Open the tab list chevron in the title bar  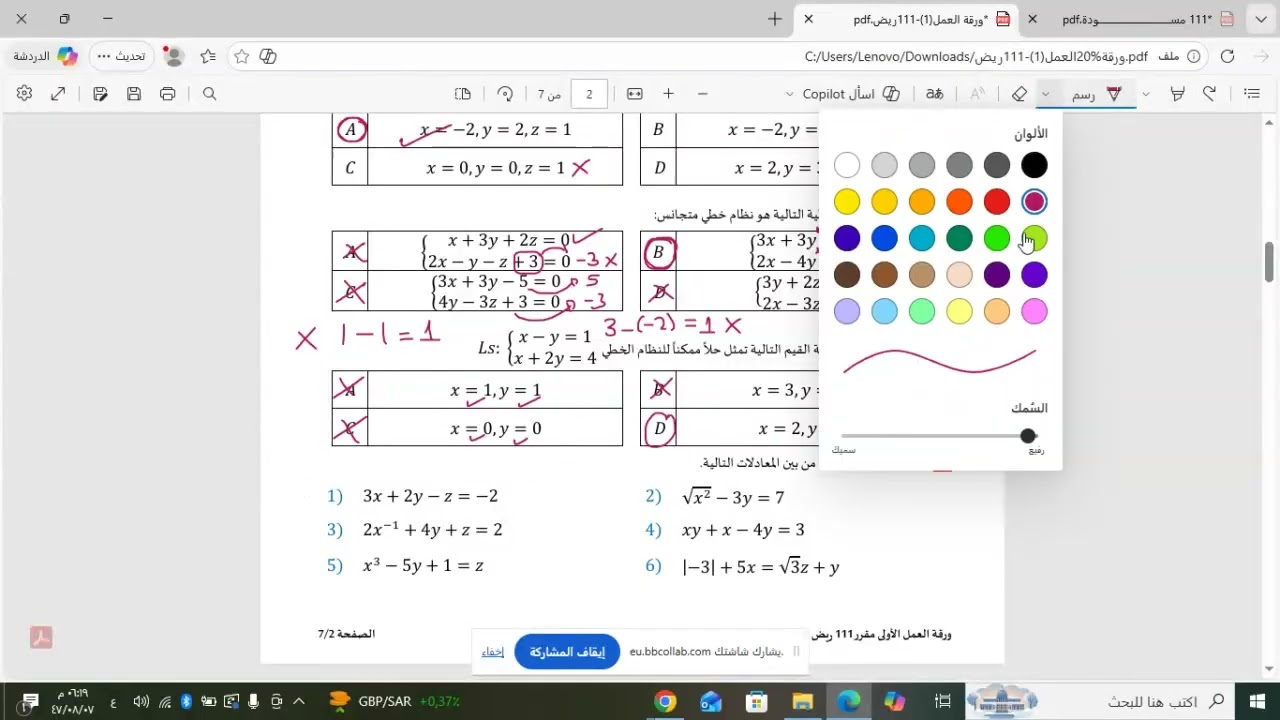1260,19
